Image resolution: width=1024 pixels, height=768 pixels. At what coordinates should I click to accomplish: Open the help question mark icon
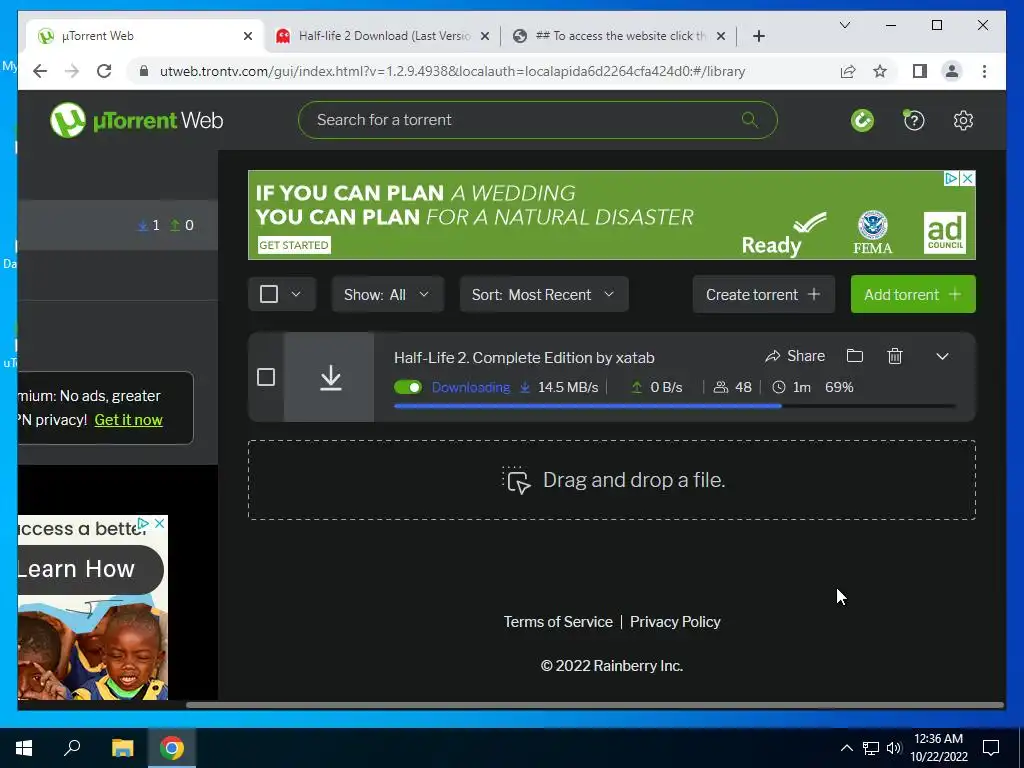pos(913,120)
